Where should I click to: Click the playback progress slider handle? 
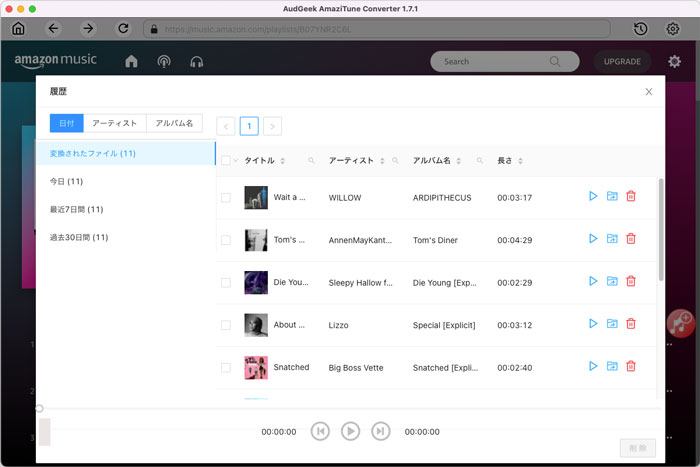(x=39, y=409)
